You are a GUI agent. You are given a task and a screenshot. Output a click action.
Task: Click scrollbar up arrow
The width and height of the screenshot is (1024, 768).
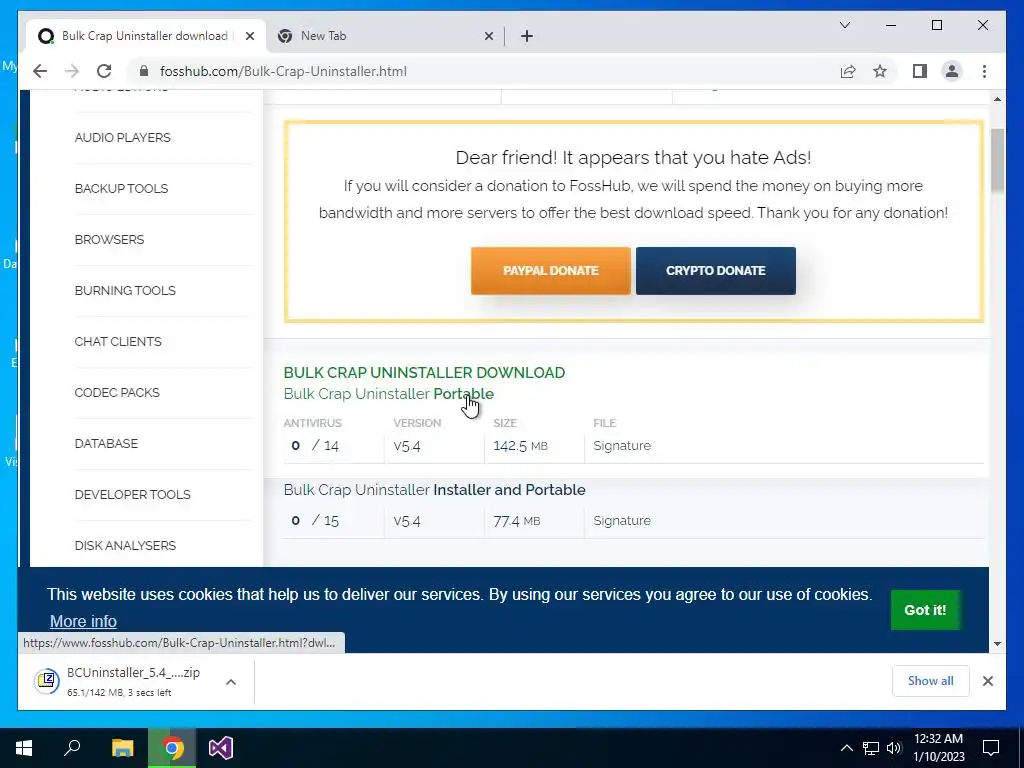pos(997,99)
